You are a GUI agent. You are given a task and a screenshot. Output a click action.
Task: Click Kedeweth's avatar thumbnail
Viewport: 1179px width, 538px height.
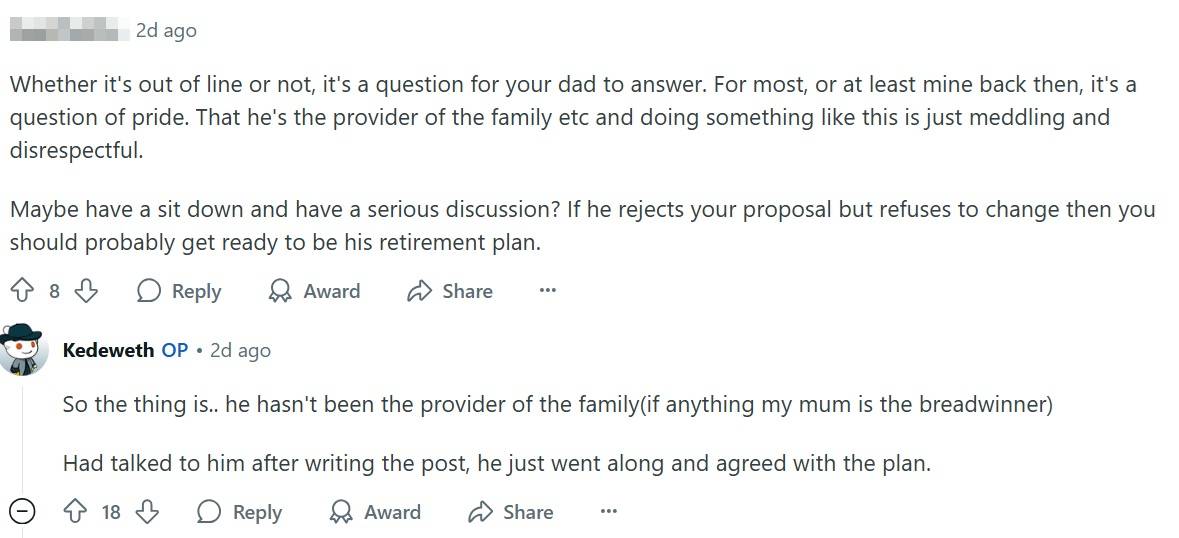(x=23, y=350)
